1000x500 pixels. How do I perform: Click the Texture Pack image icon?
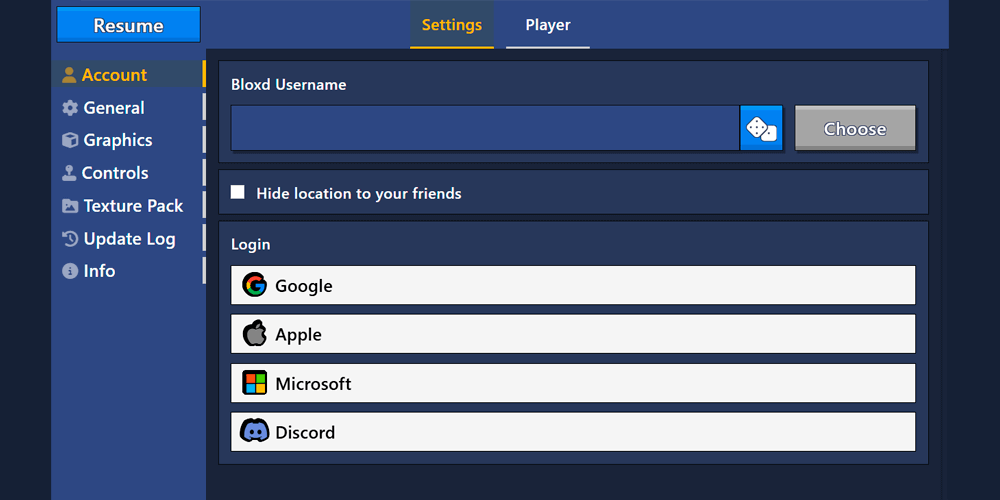(70, 206)
